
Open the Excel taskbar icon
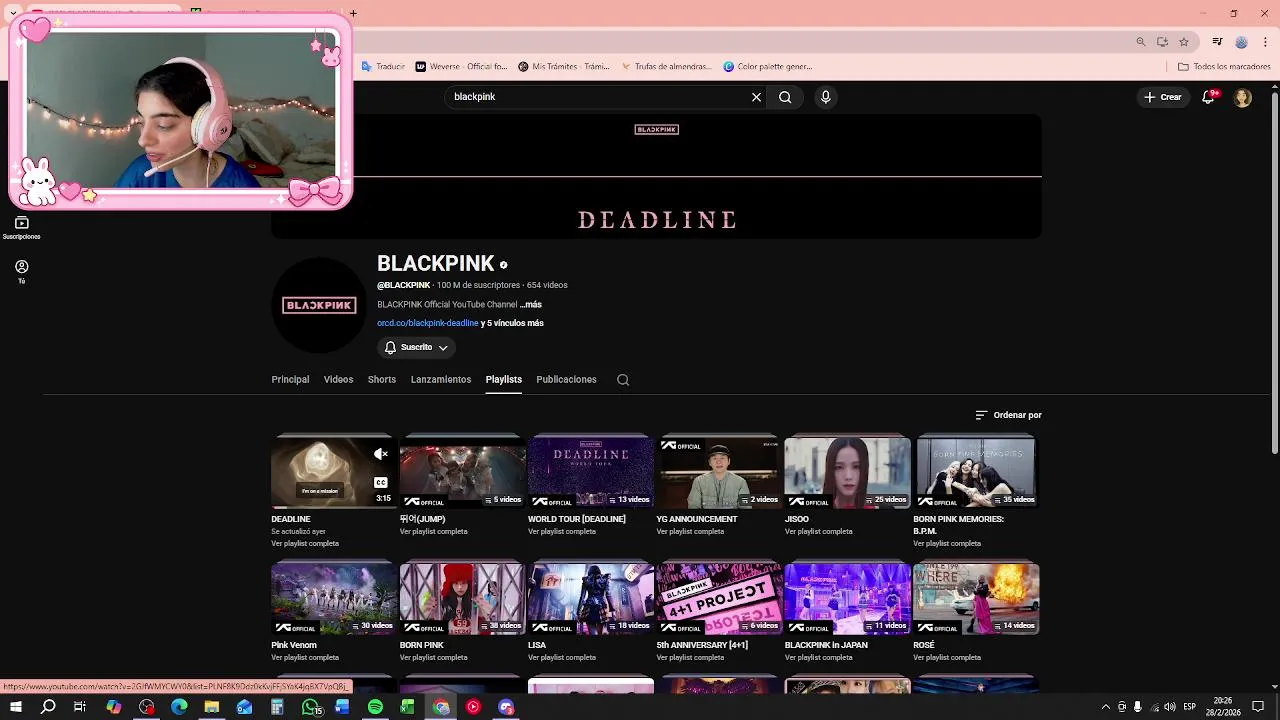pyautogui.click(x=408, y=707)
